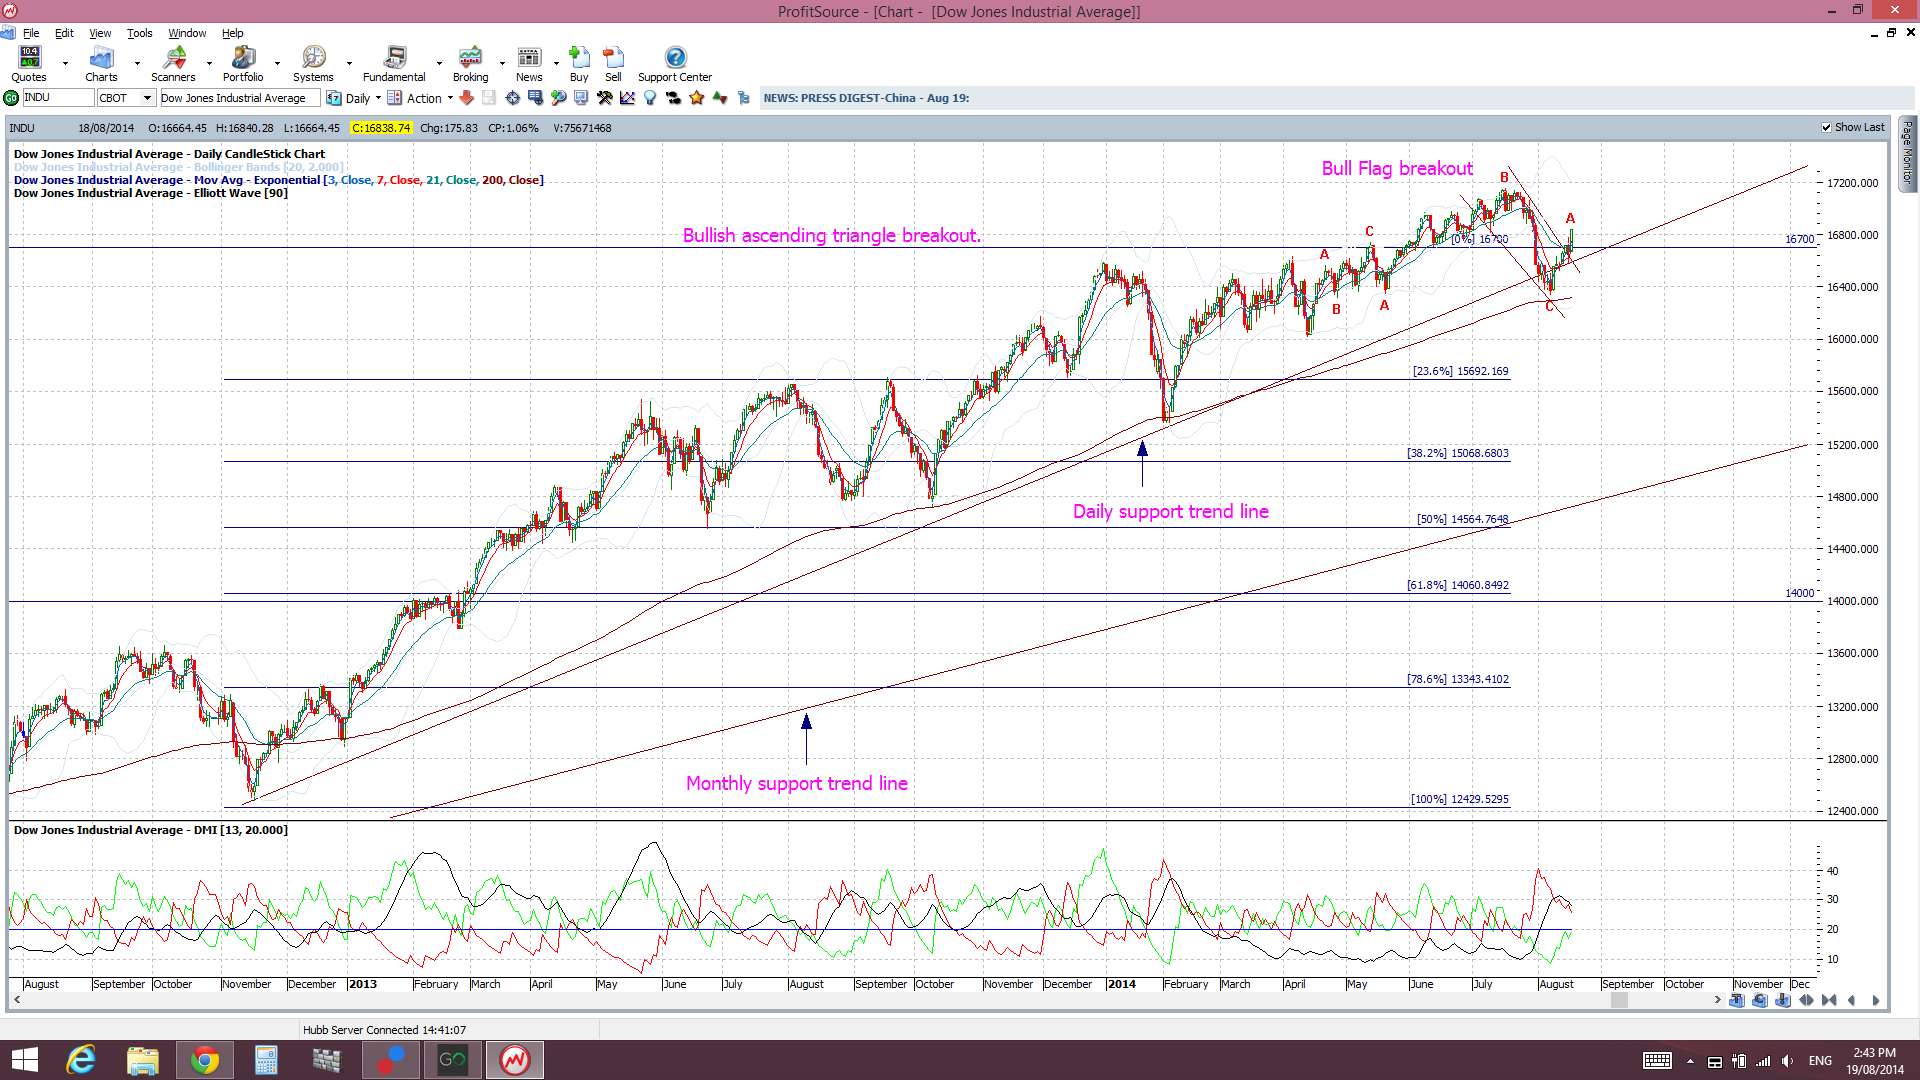
Task: Click the line-chart indicator icon
Action: (627, 98)
